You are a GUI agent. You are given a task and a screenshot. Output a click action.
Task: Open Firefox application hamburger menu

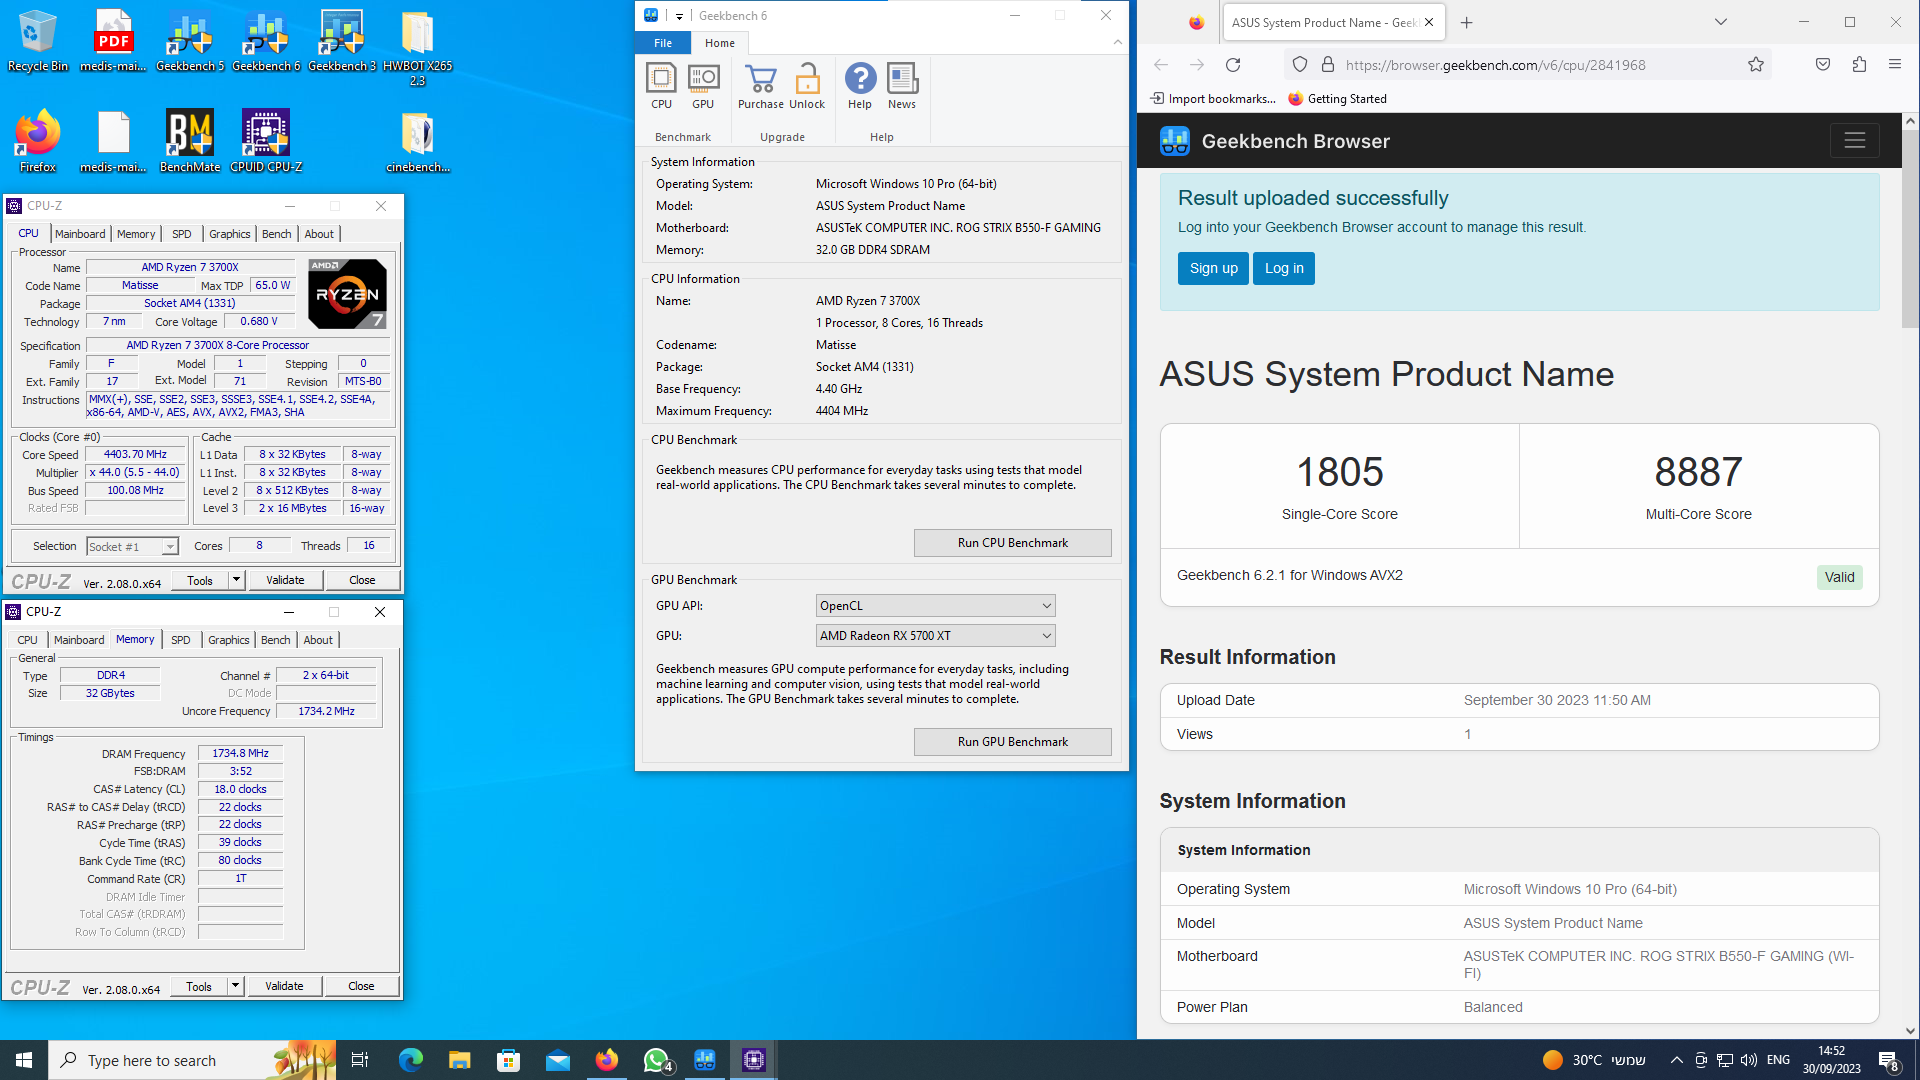click(1895, 65)
